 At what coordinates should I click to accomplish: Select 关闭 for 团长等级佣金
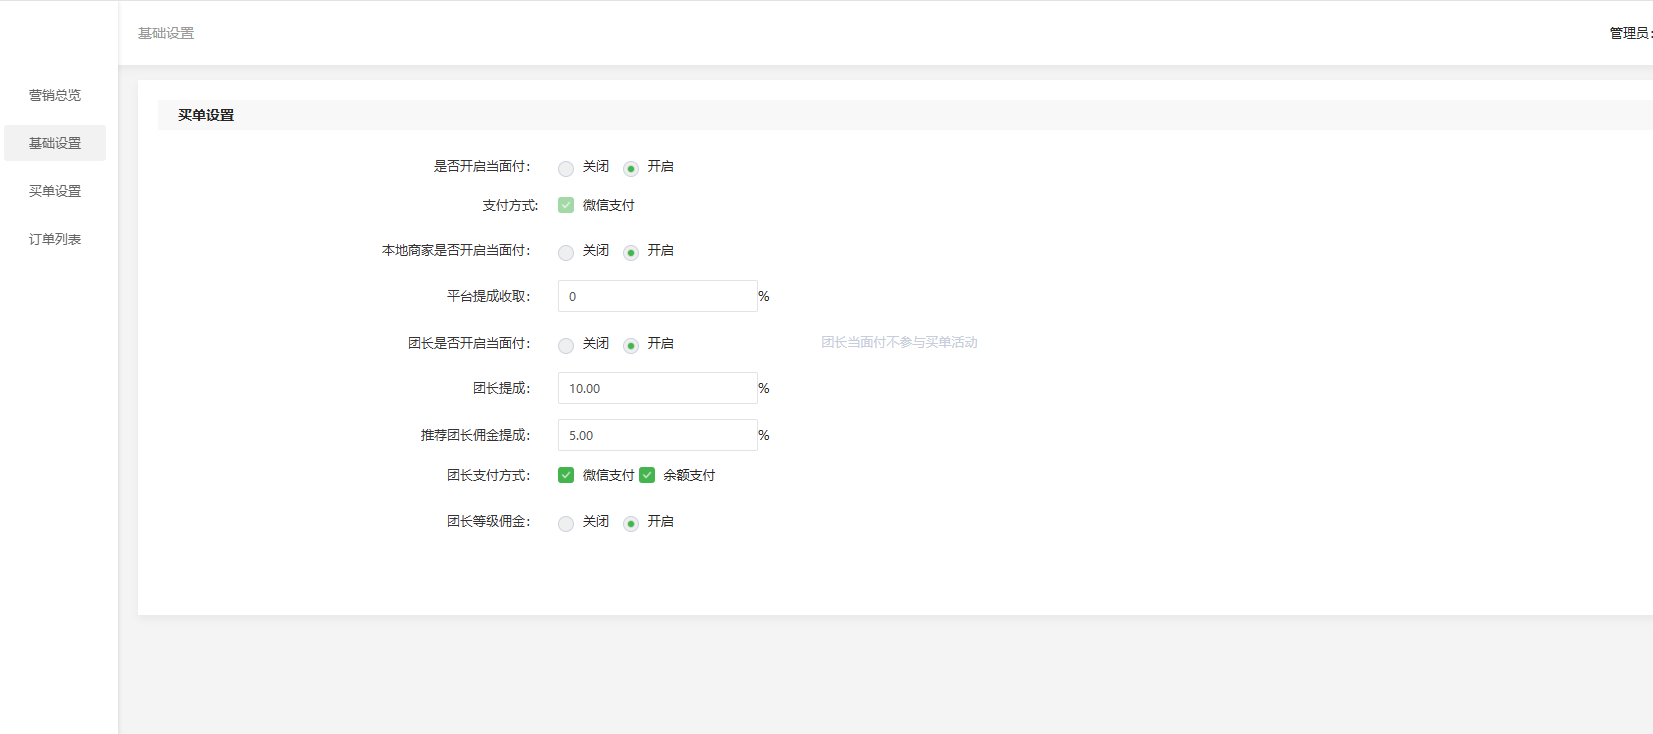coord(566,523)
